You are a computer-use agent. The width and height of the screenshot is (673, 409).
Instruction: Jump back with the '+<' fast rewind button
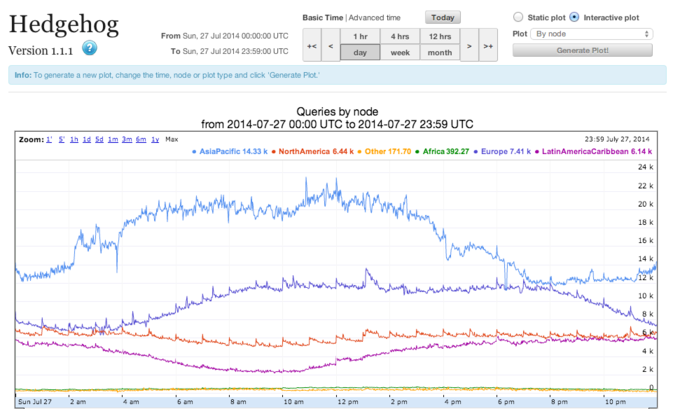pos(312,45)
